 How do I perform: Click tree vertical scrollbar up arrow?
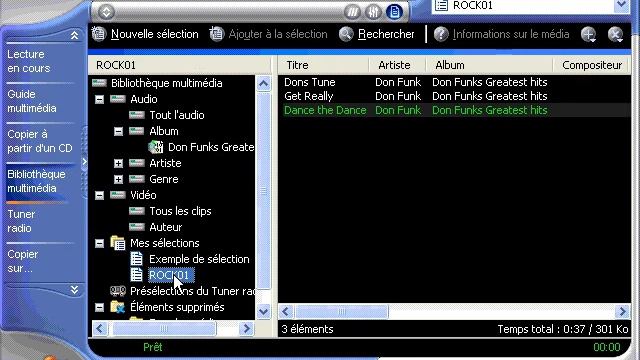point(264,84)
